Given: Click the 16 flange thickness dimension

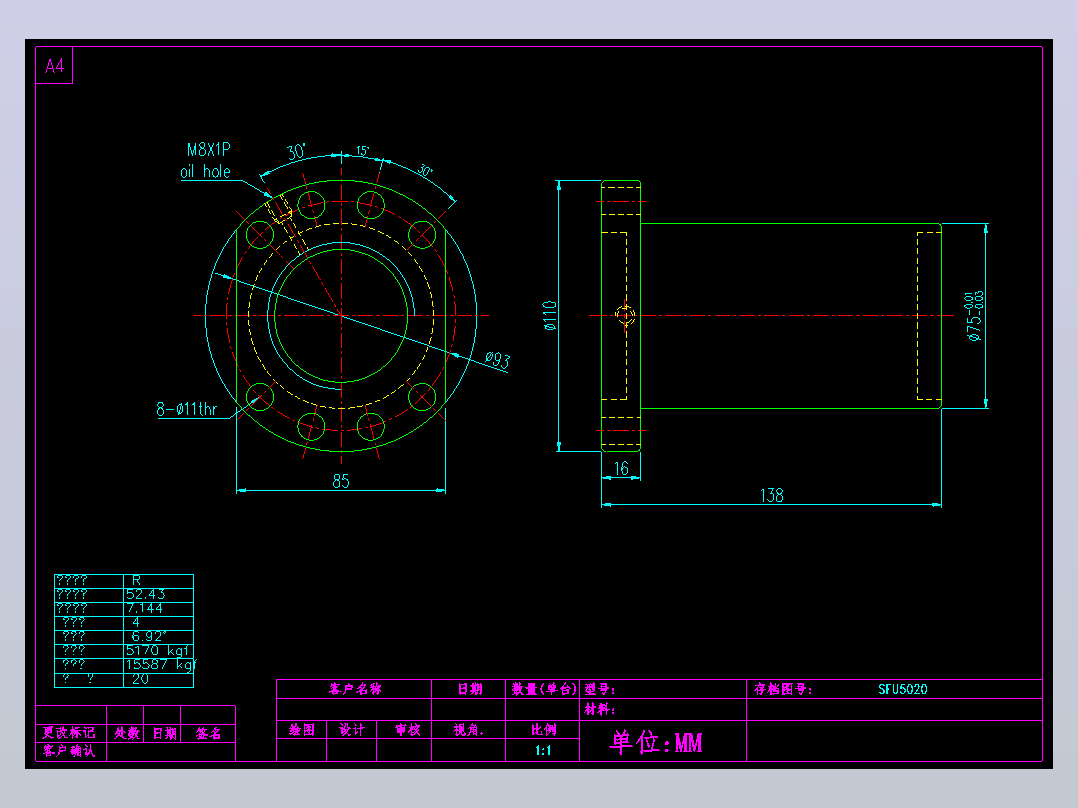Looking at the screenshot, I should (622, 469).
